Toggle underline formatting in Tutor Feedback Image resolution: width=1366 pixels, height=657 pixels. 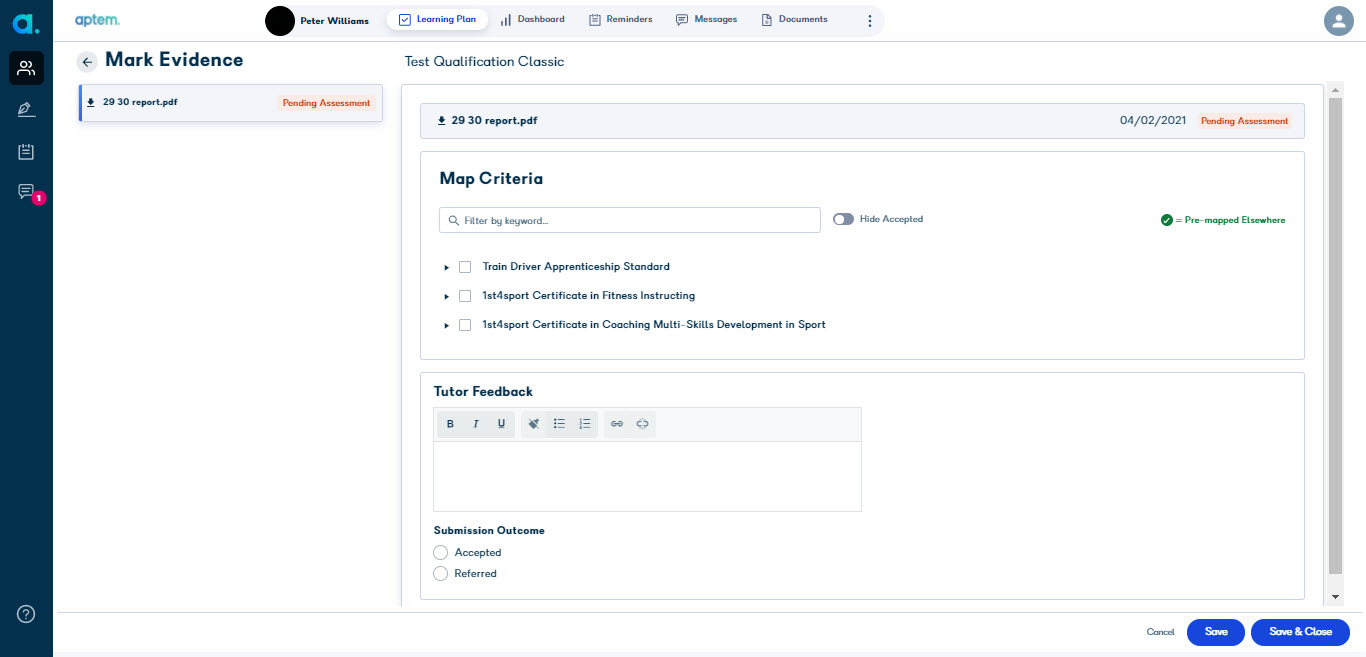coord(502,424)
